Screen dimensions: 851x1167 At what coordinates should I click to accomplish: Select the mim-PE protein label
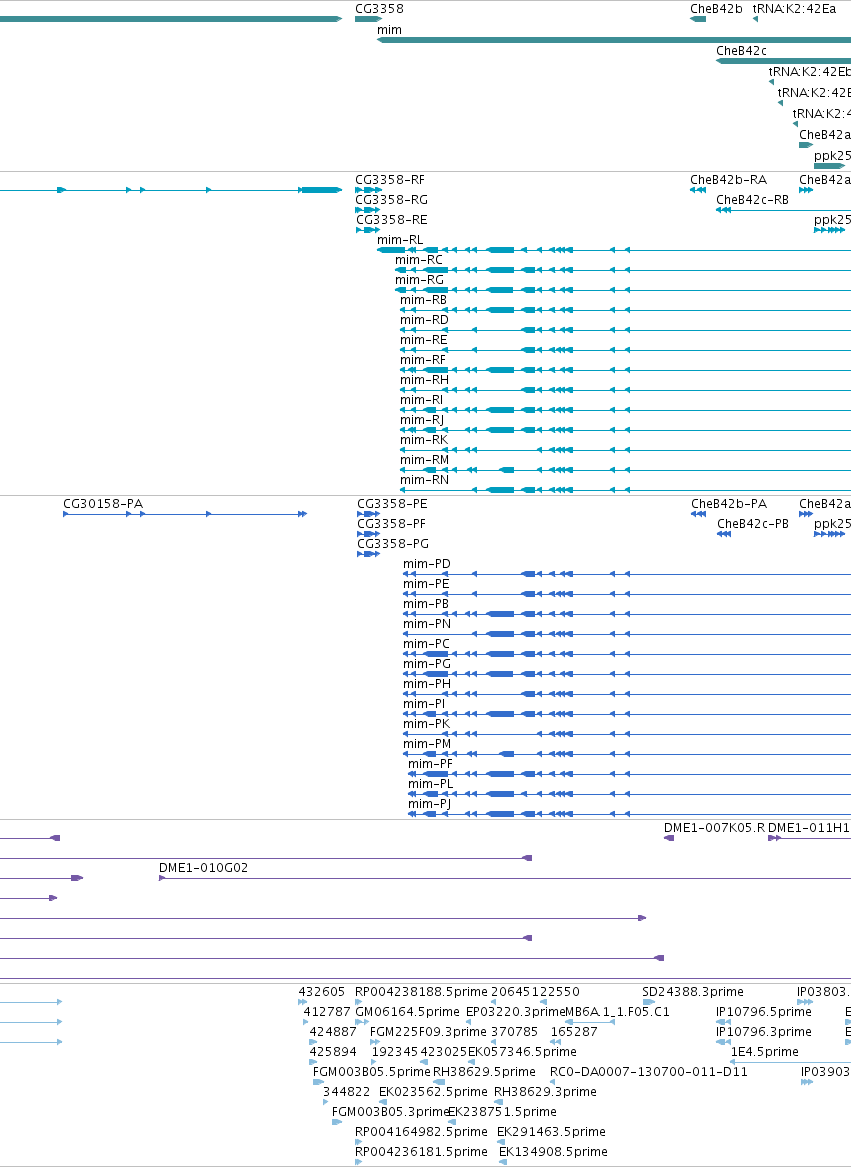[x=426, y=585]
